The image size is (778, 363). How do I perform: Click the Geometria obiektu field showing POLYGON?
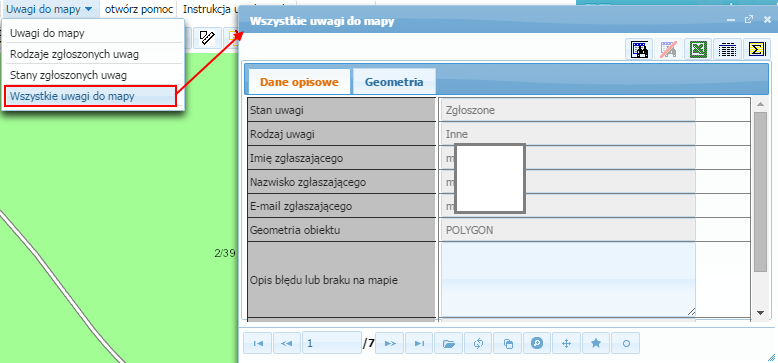tap(567, 230)
